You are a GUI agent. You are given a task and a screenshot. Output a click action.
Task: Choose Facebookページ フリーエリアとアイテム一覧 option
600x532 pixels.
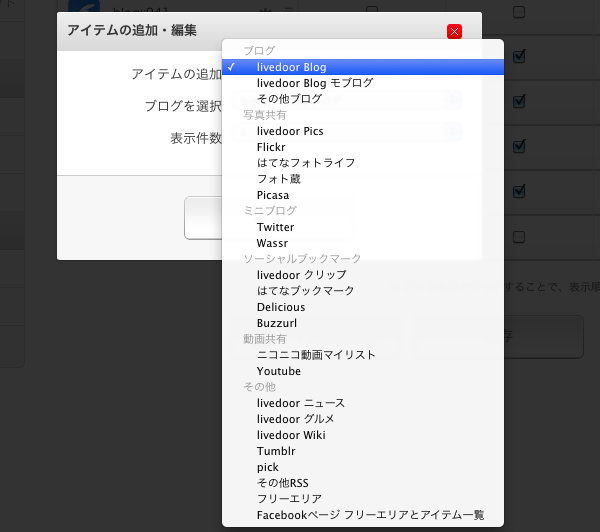click(x=363, y=515)
